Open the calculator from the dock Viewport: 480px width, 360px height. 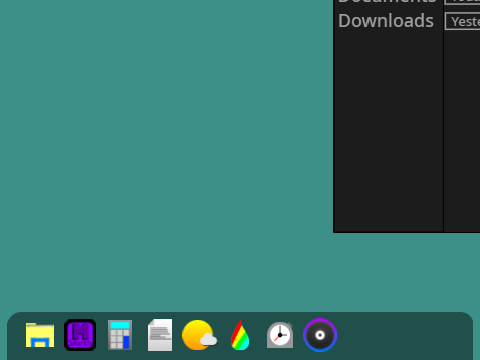click(x=120, y=335)
